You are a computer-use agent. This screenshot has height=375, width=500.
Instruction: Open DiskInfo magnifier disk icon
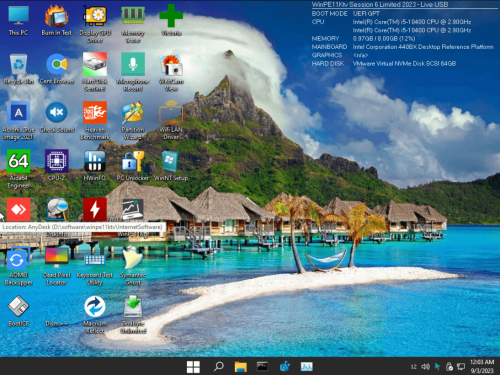[x=57, y=209]
